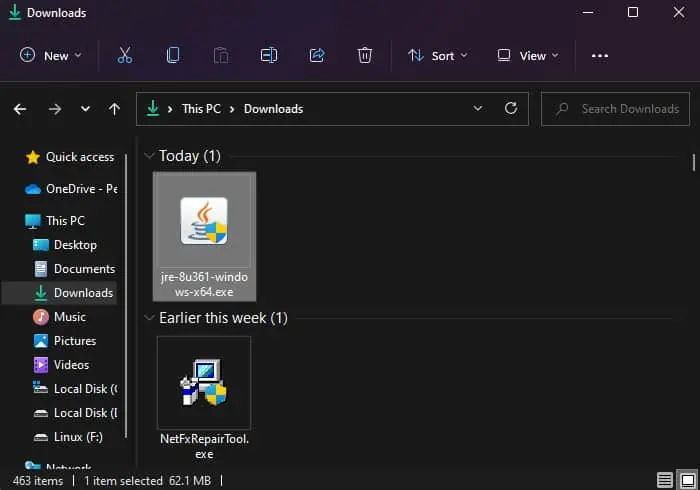Click the Rename icon in toolbar

[x=269, y=56]
